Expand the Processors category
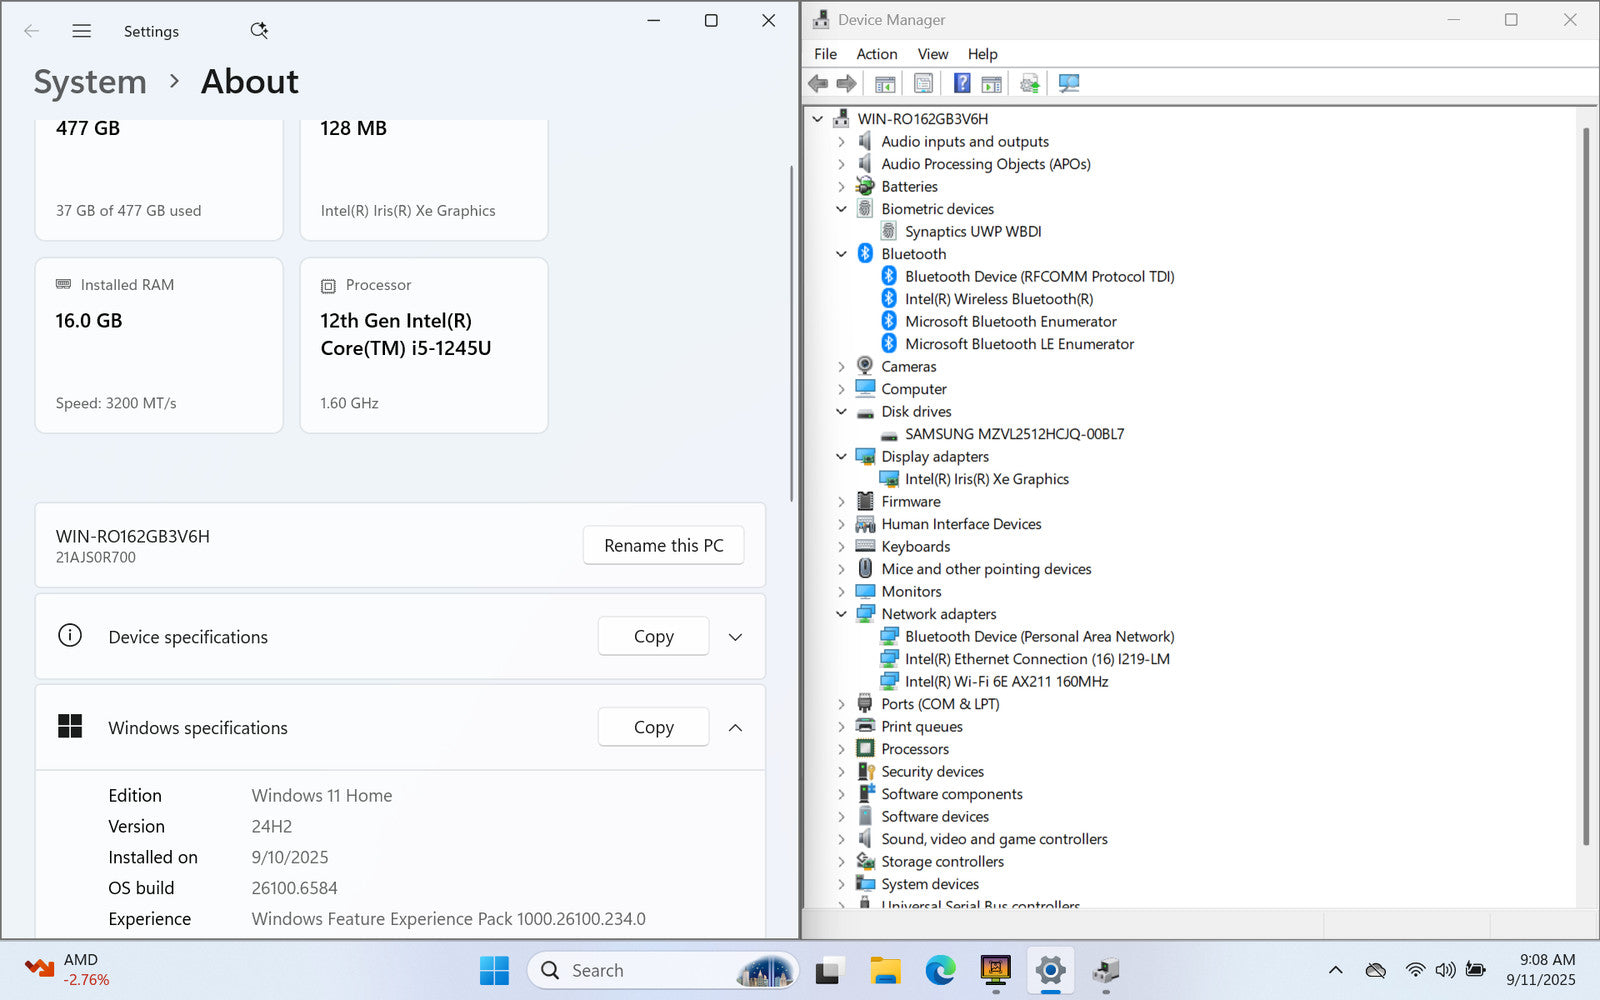Screen dimensions: 1600x1000 841,749
